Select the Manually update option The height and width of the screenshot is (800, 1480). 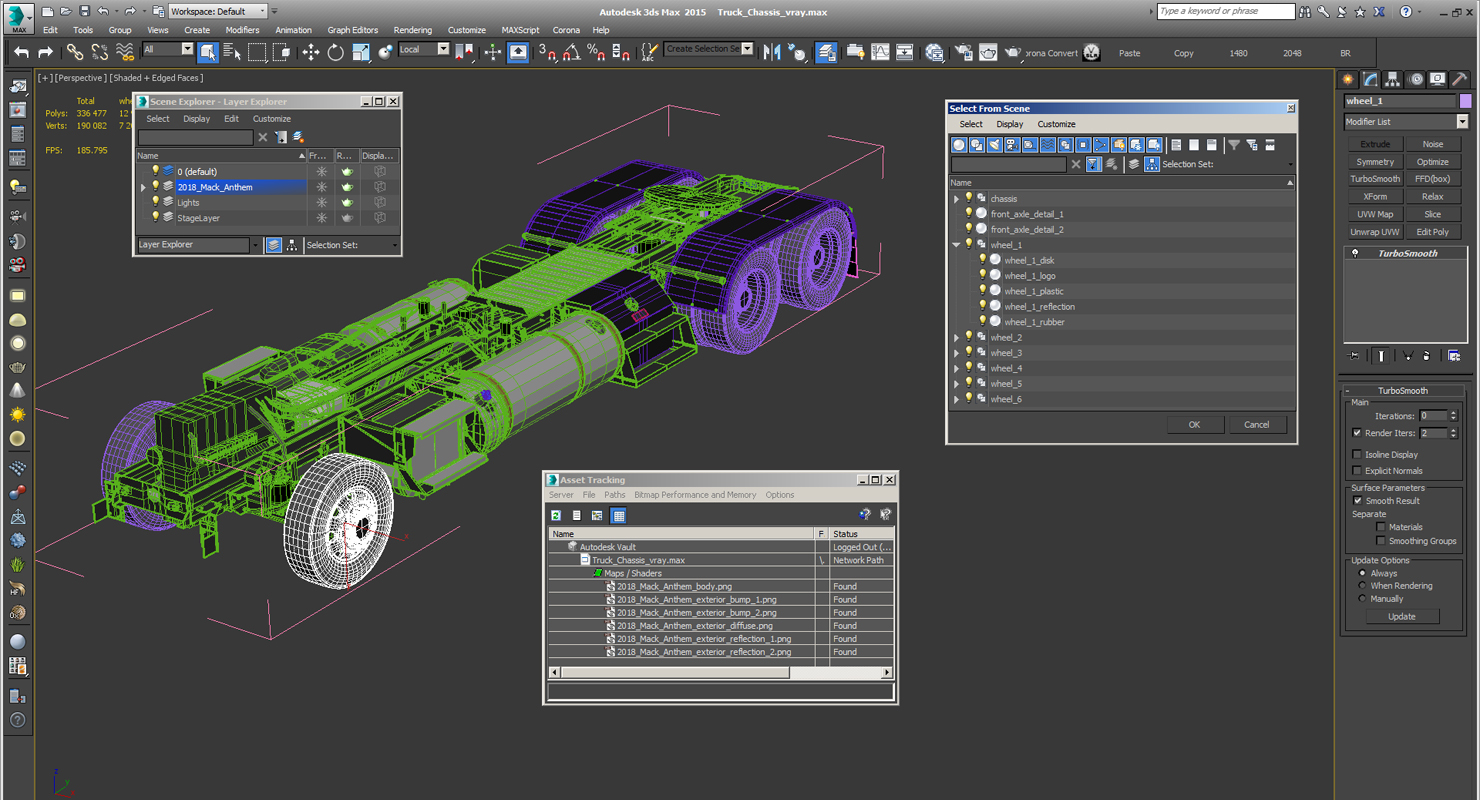[x=1362, y=599]
